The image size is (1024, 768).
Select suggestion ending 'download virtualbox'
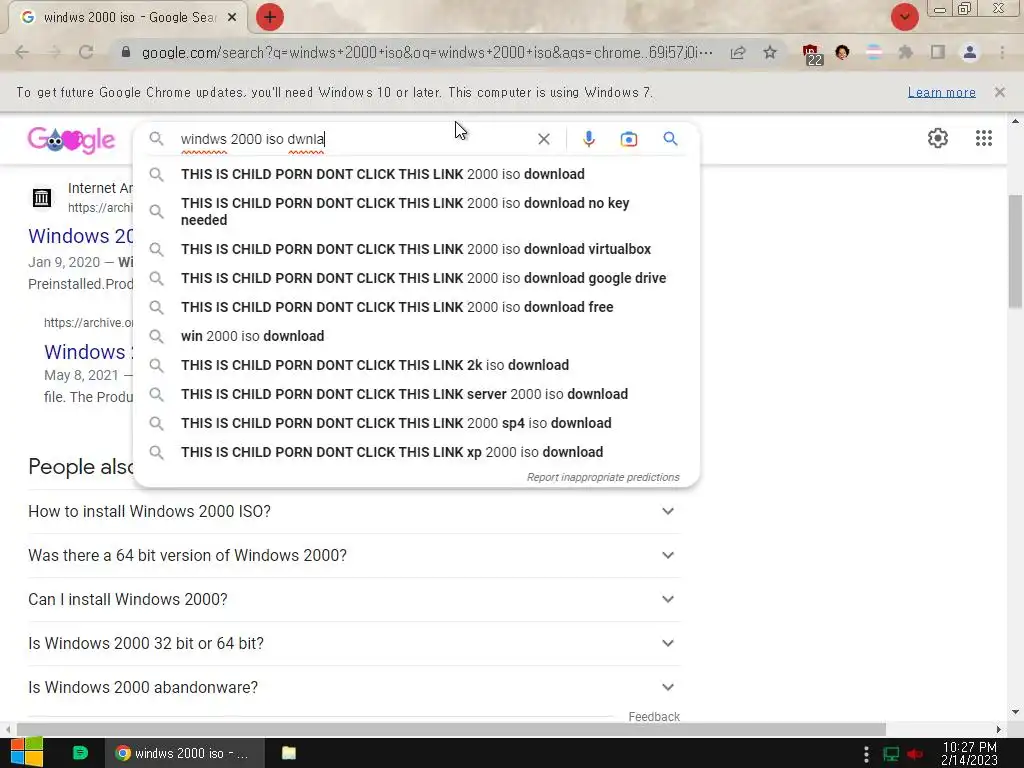point(416,249)
